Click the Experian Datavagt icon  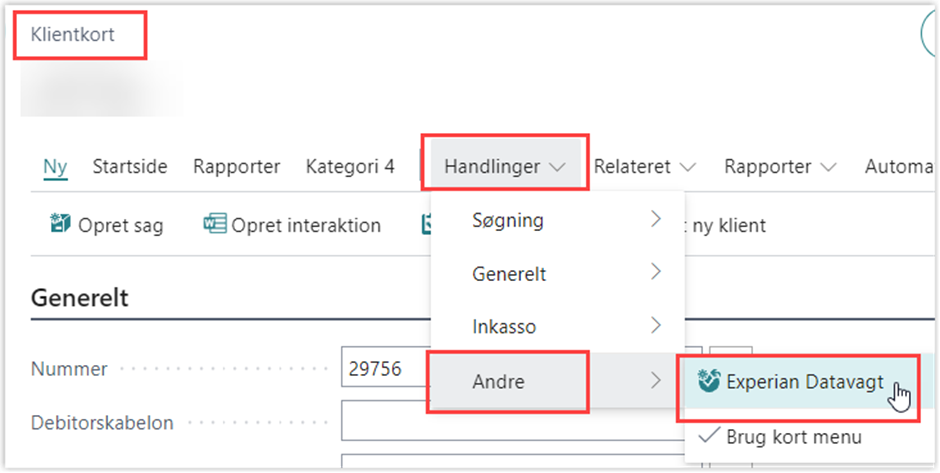click(x=709, y=381)
